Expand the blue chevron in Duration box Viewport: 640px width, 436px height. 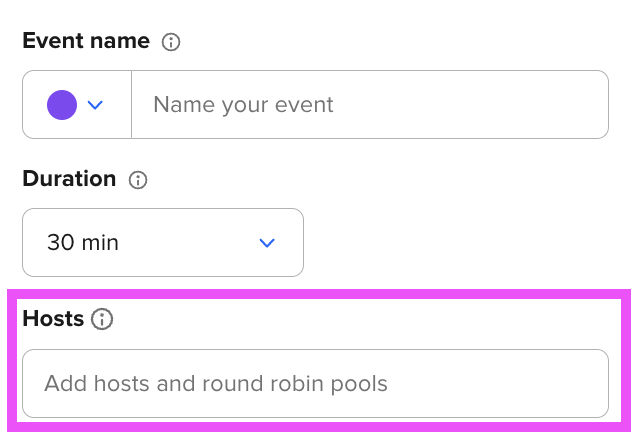point(267,243)
